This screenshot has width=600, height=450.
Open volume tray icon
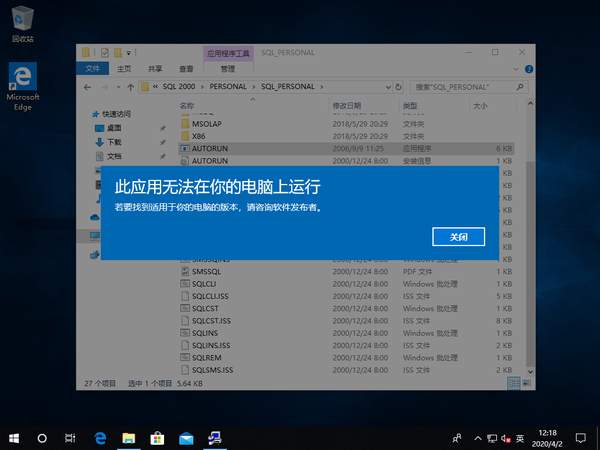506,439
